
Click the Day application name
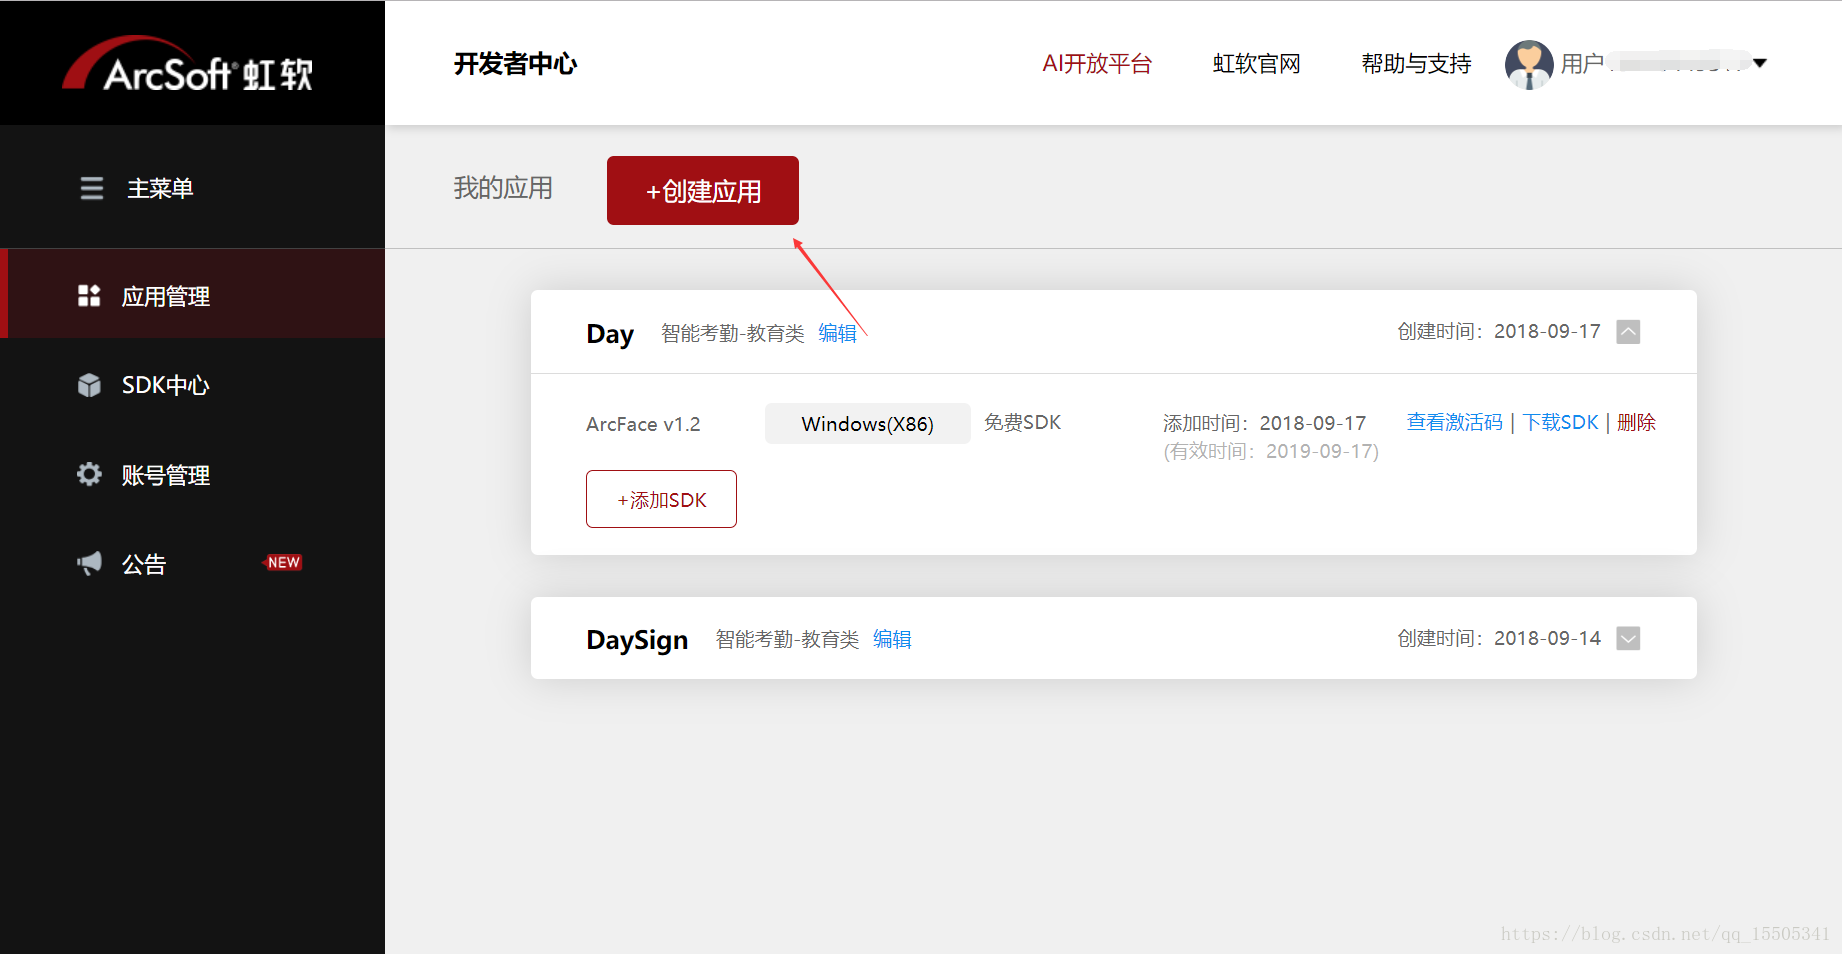610,334
